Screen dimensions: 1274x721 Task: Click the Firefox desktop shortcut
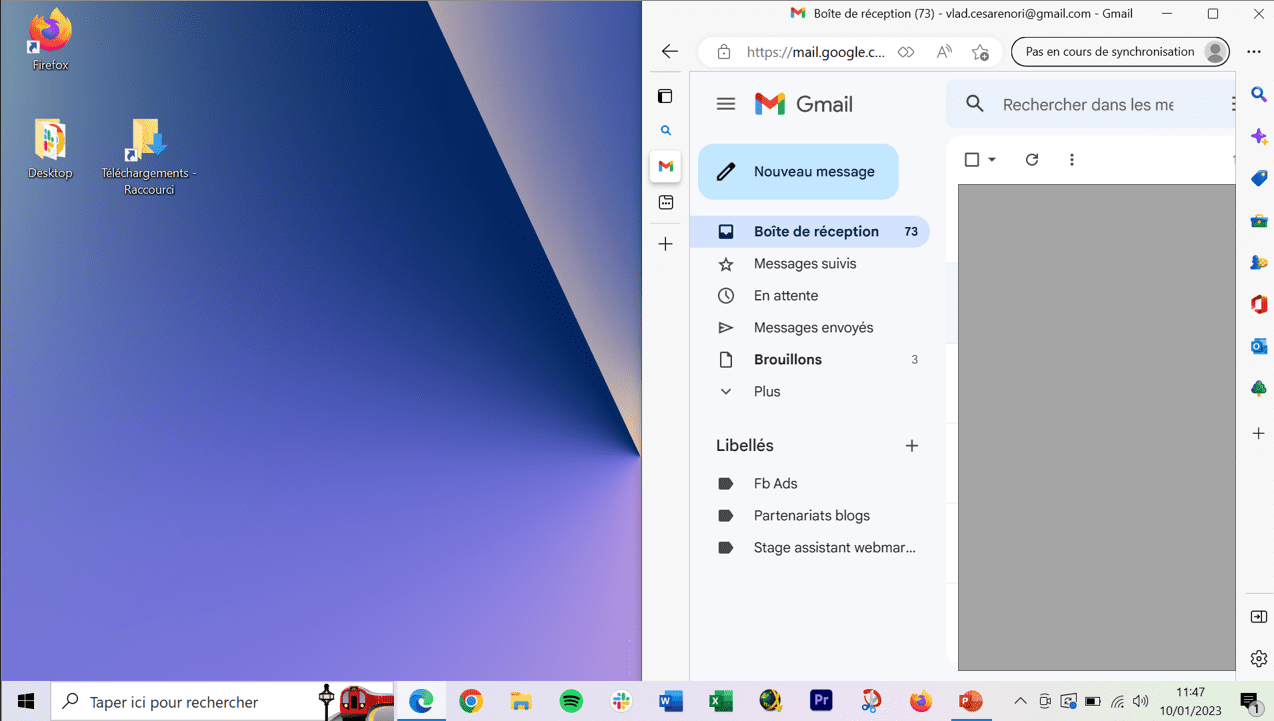pyautogui.click(x=50, y=40)
